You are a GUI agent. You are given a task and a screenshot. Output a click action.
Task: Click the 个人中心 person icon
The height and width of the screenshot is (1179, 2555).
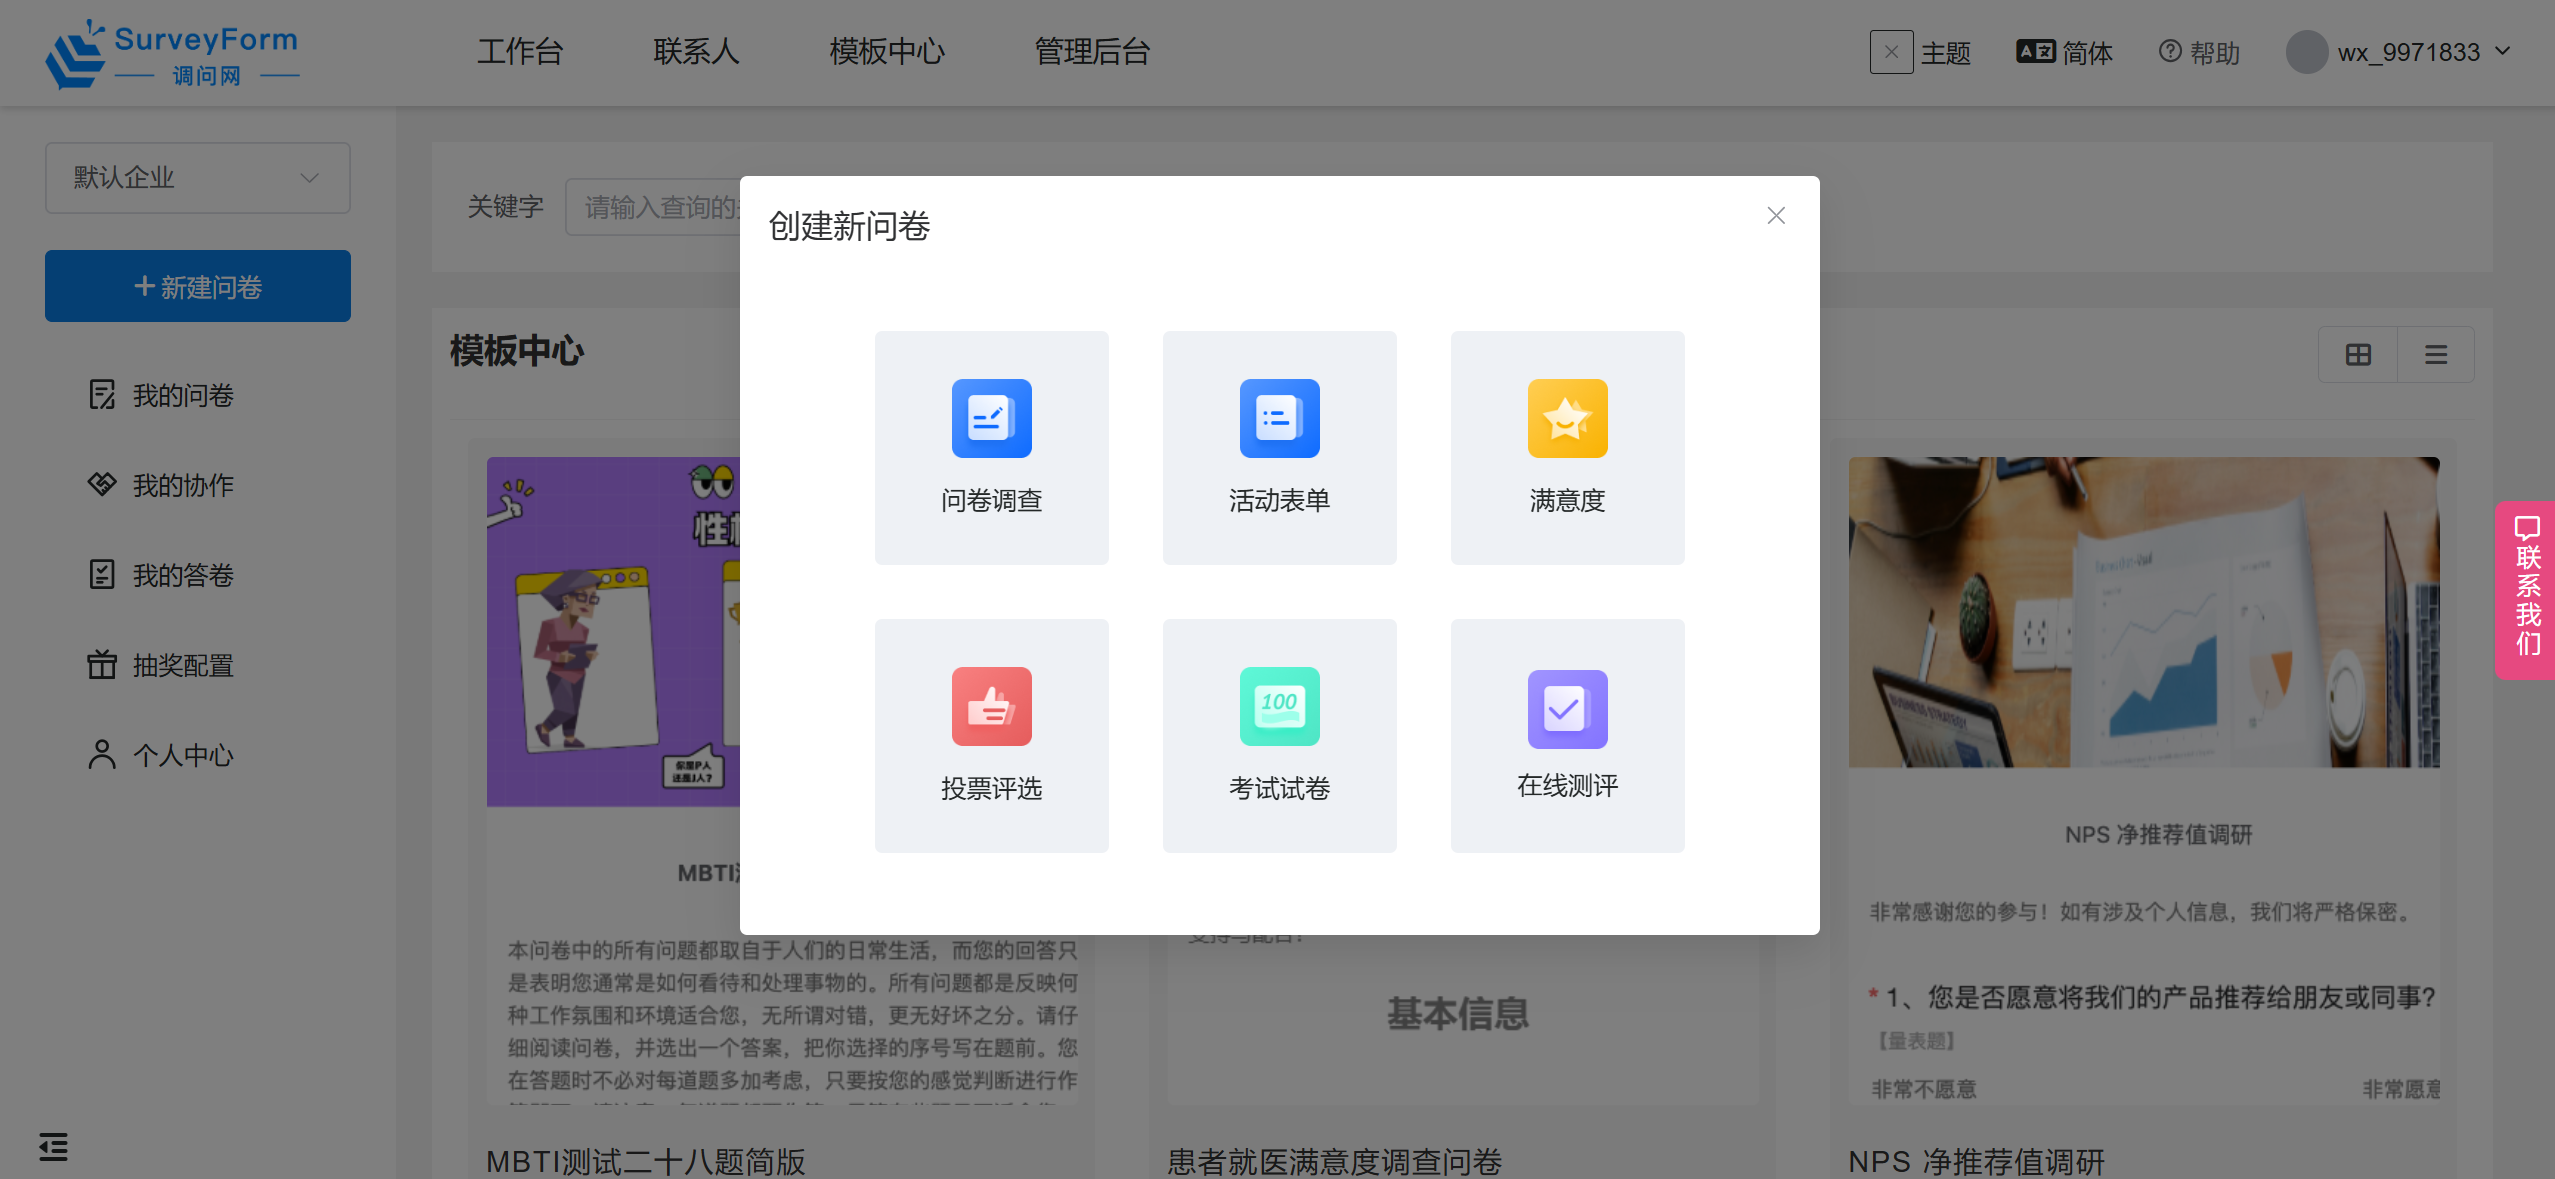pos(102,755)
